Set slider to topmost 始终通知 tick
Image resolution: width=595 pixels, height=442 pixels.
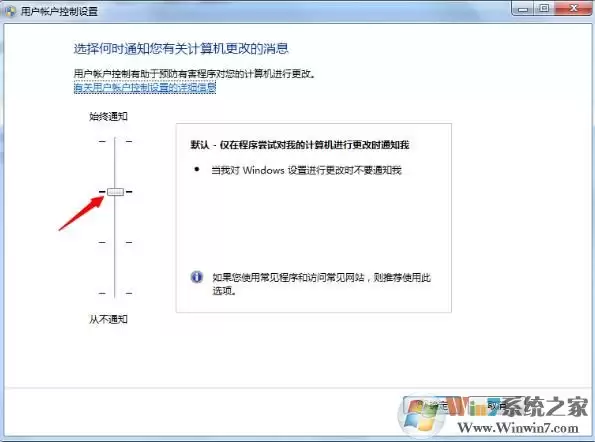tap(115, 141)
